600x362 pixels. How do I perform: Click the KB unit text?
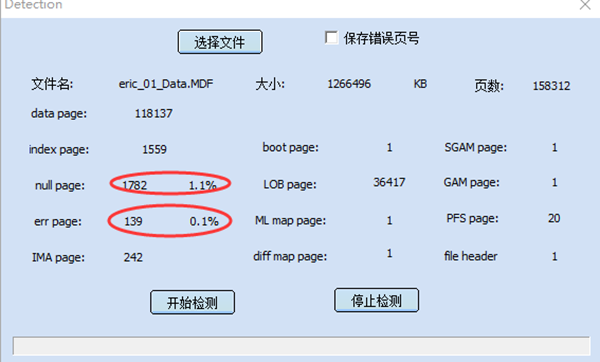(x=420, y=84)
